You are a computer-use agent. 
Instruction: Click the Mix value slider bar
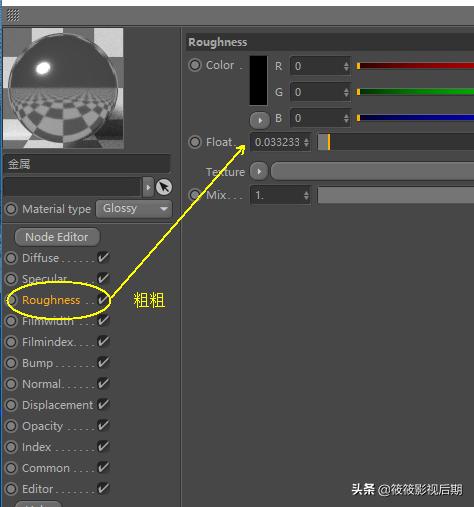pyautogui.click(x=396, y=195)
